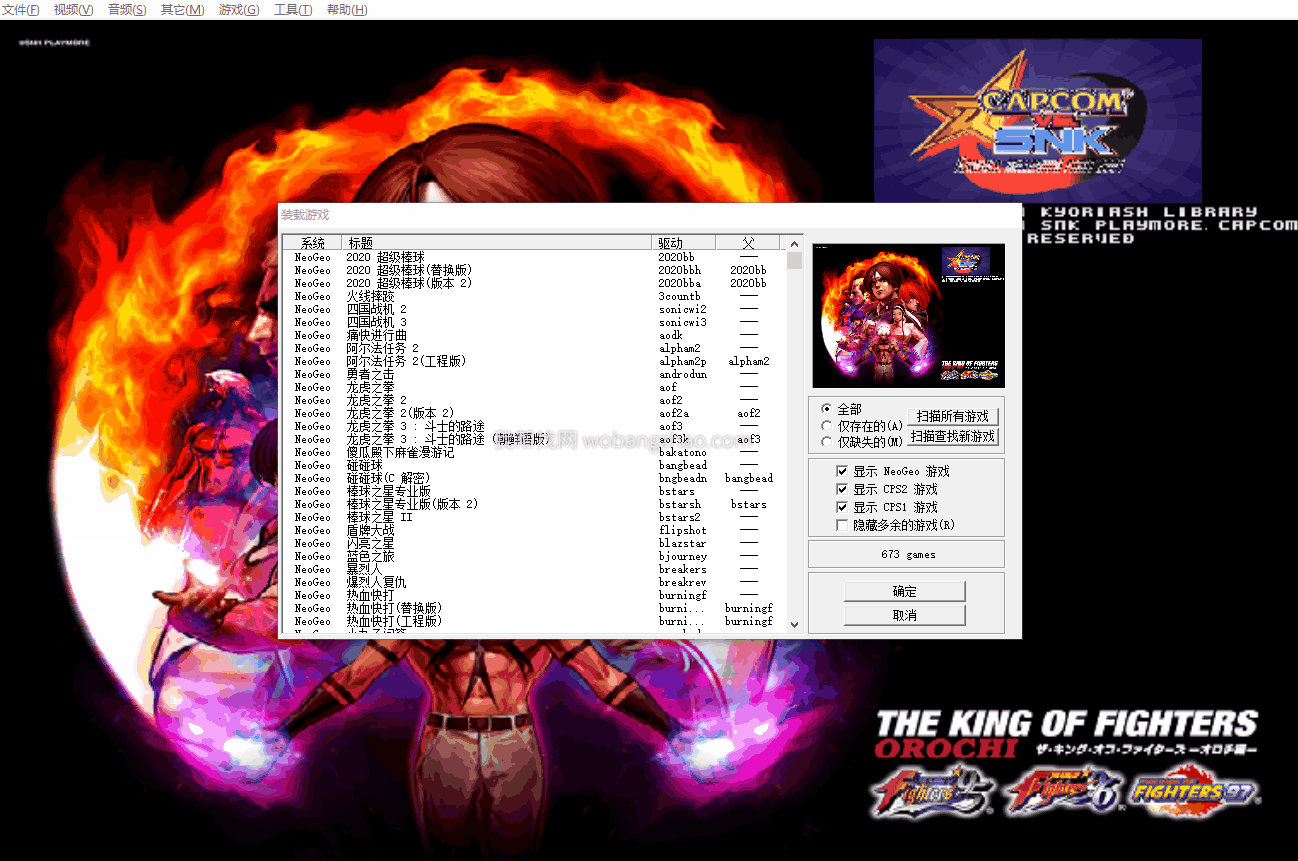1298x861 pixels.
Task: Select the 2020 超级棒球(替换版) row
Action: click(x=533, y=270)
